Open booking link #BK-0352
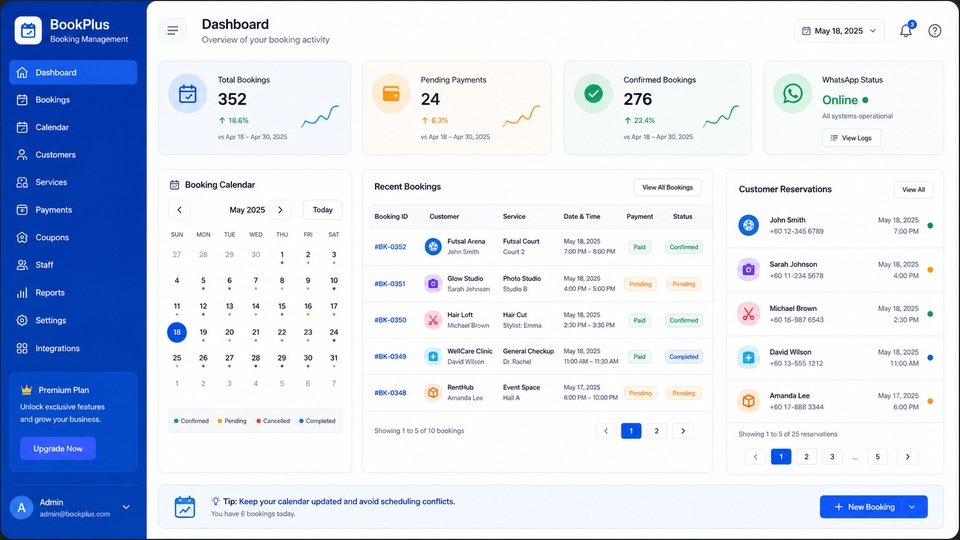960x540 pixels. point(390,247)
